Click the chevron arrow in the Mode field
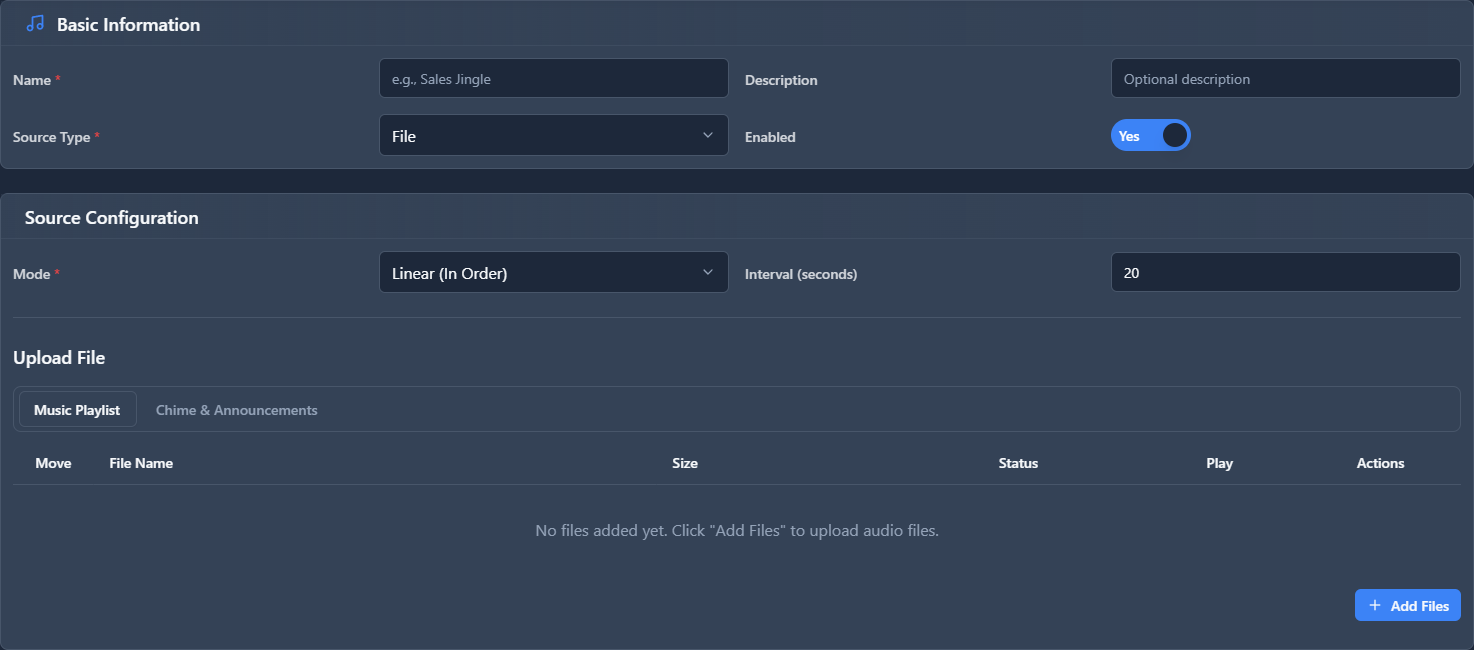 pyautogui.click(x=708, y=272)
